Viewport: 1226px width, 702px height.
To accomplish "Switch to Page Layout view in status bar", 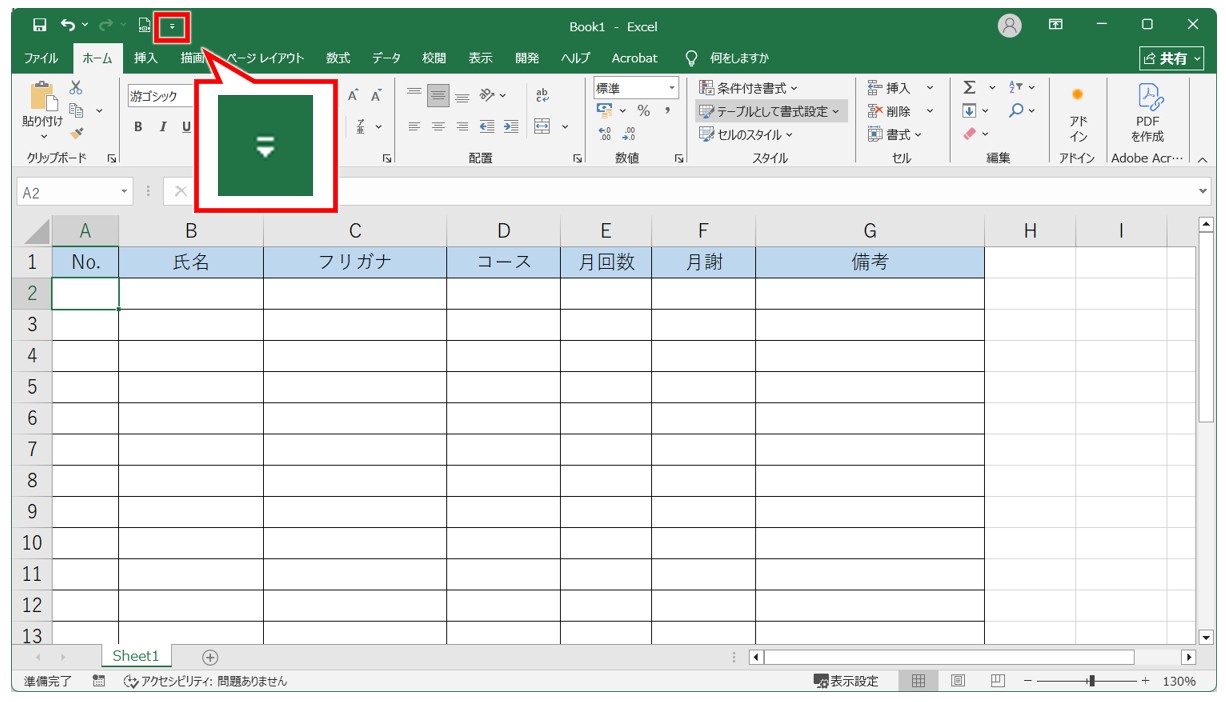I will [958, 681].
